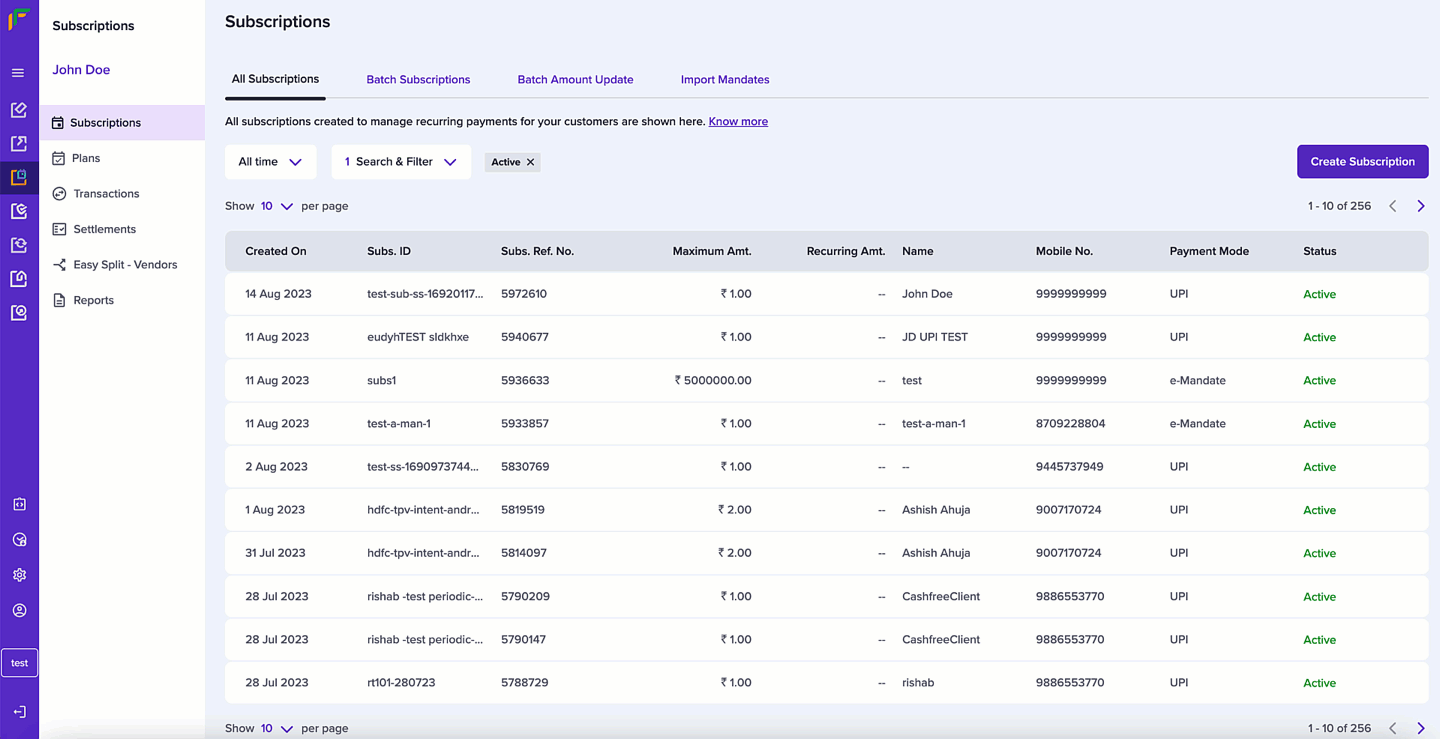Open the All time date dropdown

pyautogui.click(x=270, y=162)
